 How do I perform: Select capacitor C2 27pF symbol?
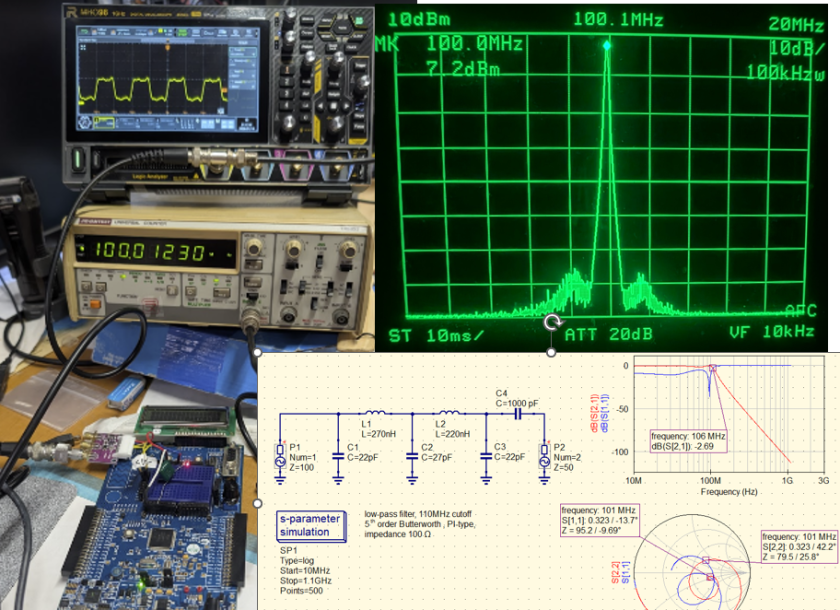[412, 455]
